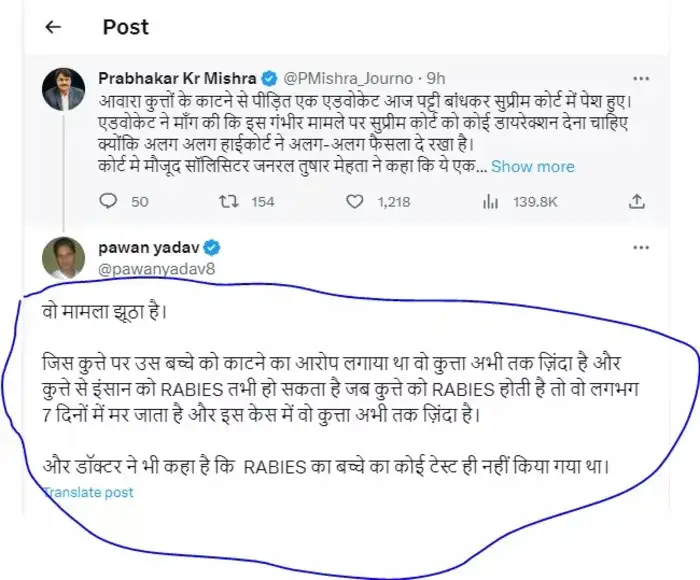
Task: Open more options on pawan yadav reply
Action: pos(641,247)
